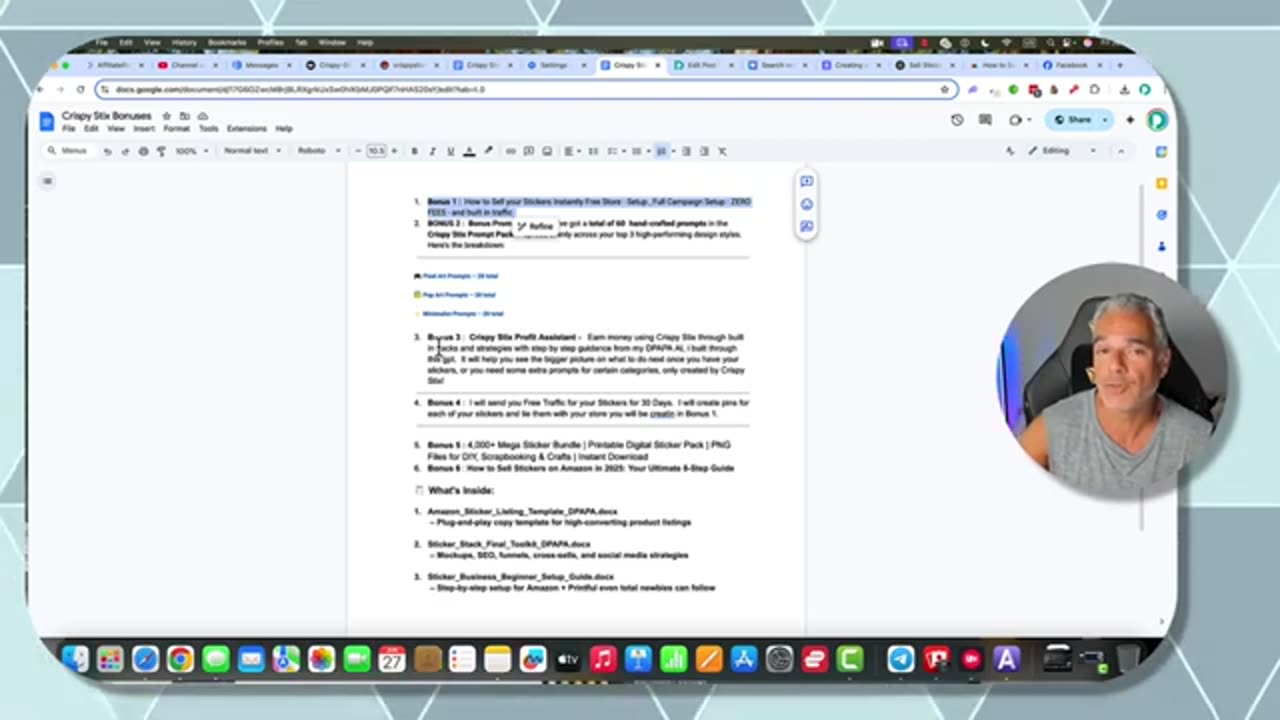The height and width of the screenshot is (720, 1280).
Task: Open the Tools menu
Action: coord(208,129)
